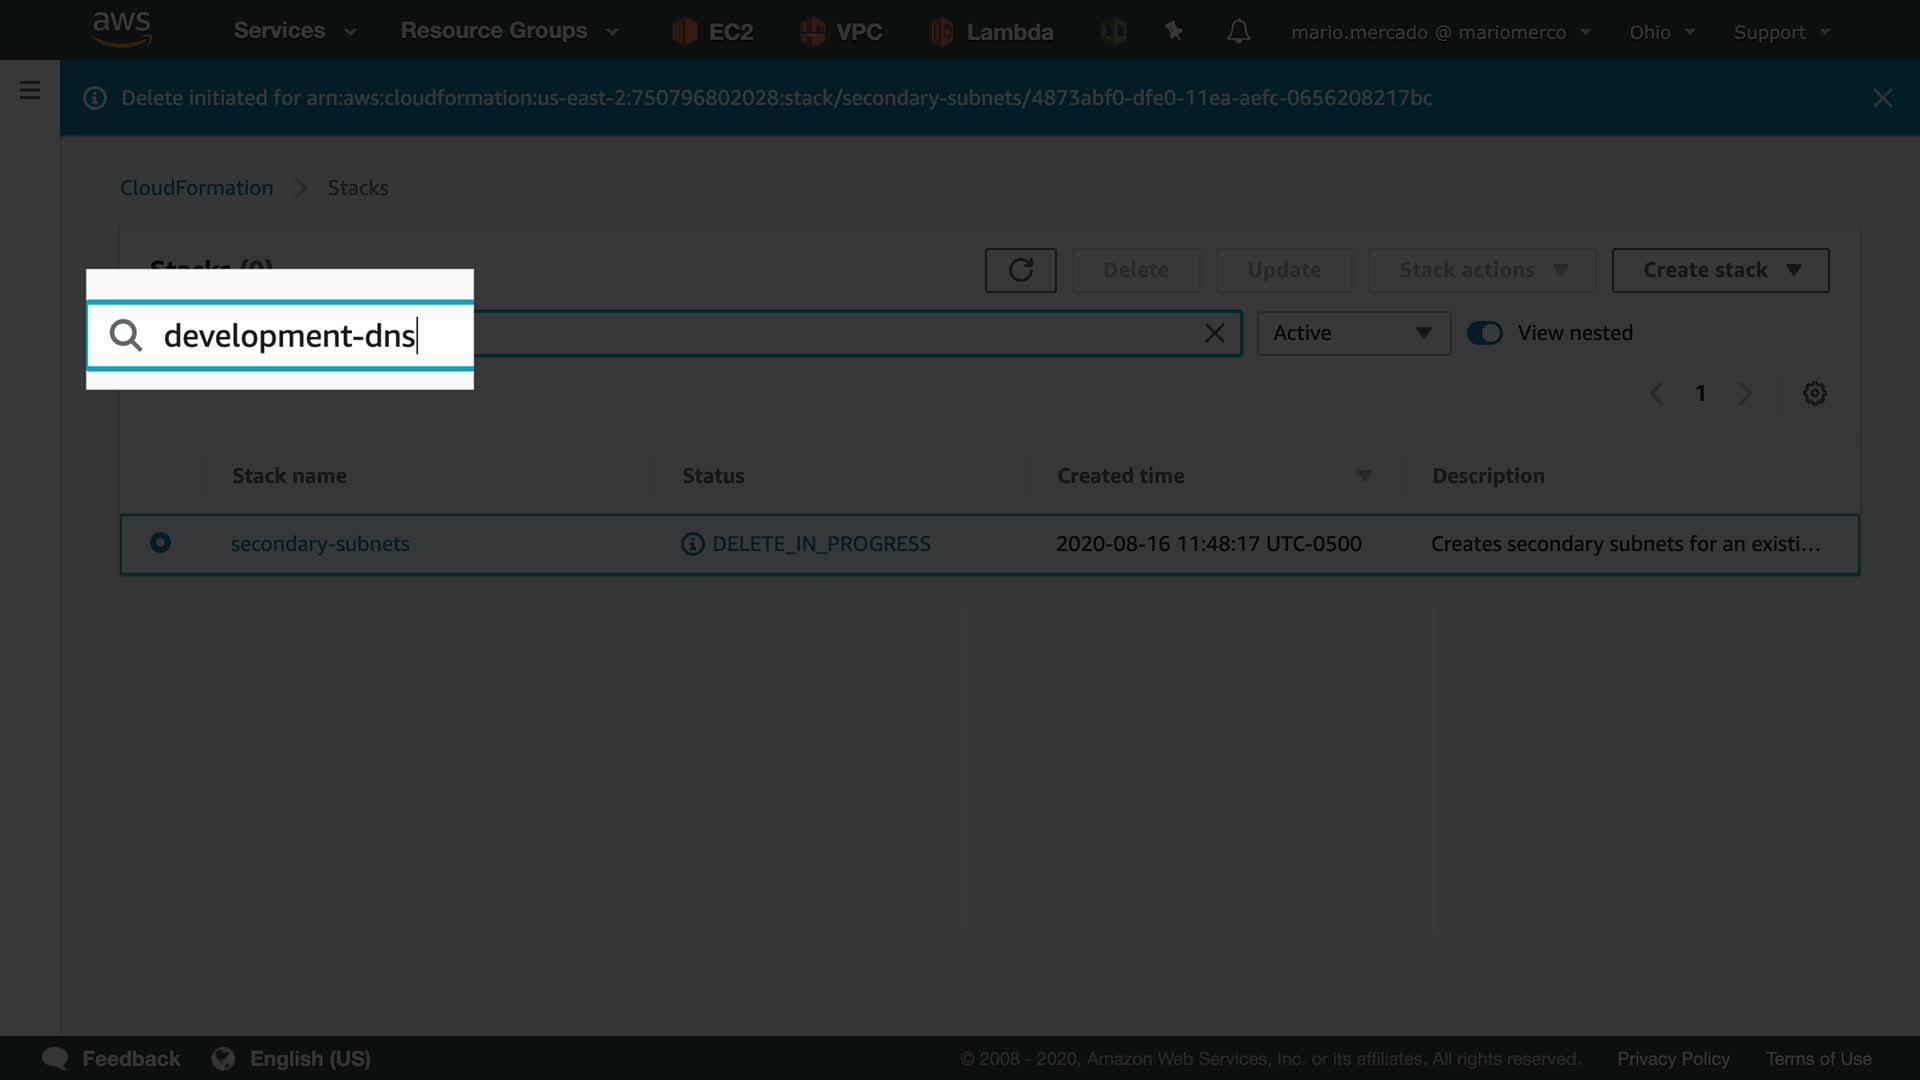
Task: Open table preferences gear icon
Action: 1814,393
